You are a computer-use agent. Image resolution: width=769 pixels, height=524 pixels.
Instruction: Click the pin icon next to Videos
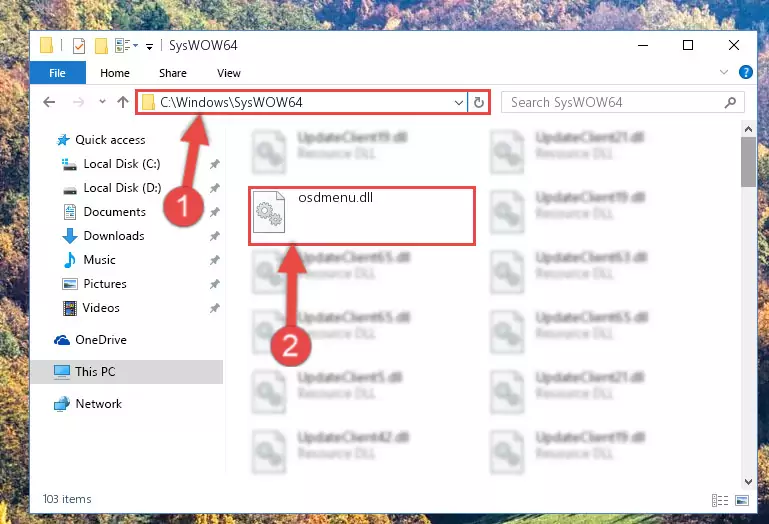(214, 308)
